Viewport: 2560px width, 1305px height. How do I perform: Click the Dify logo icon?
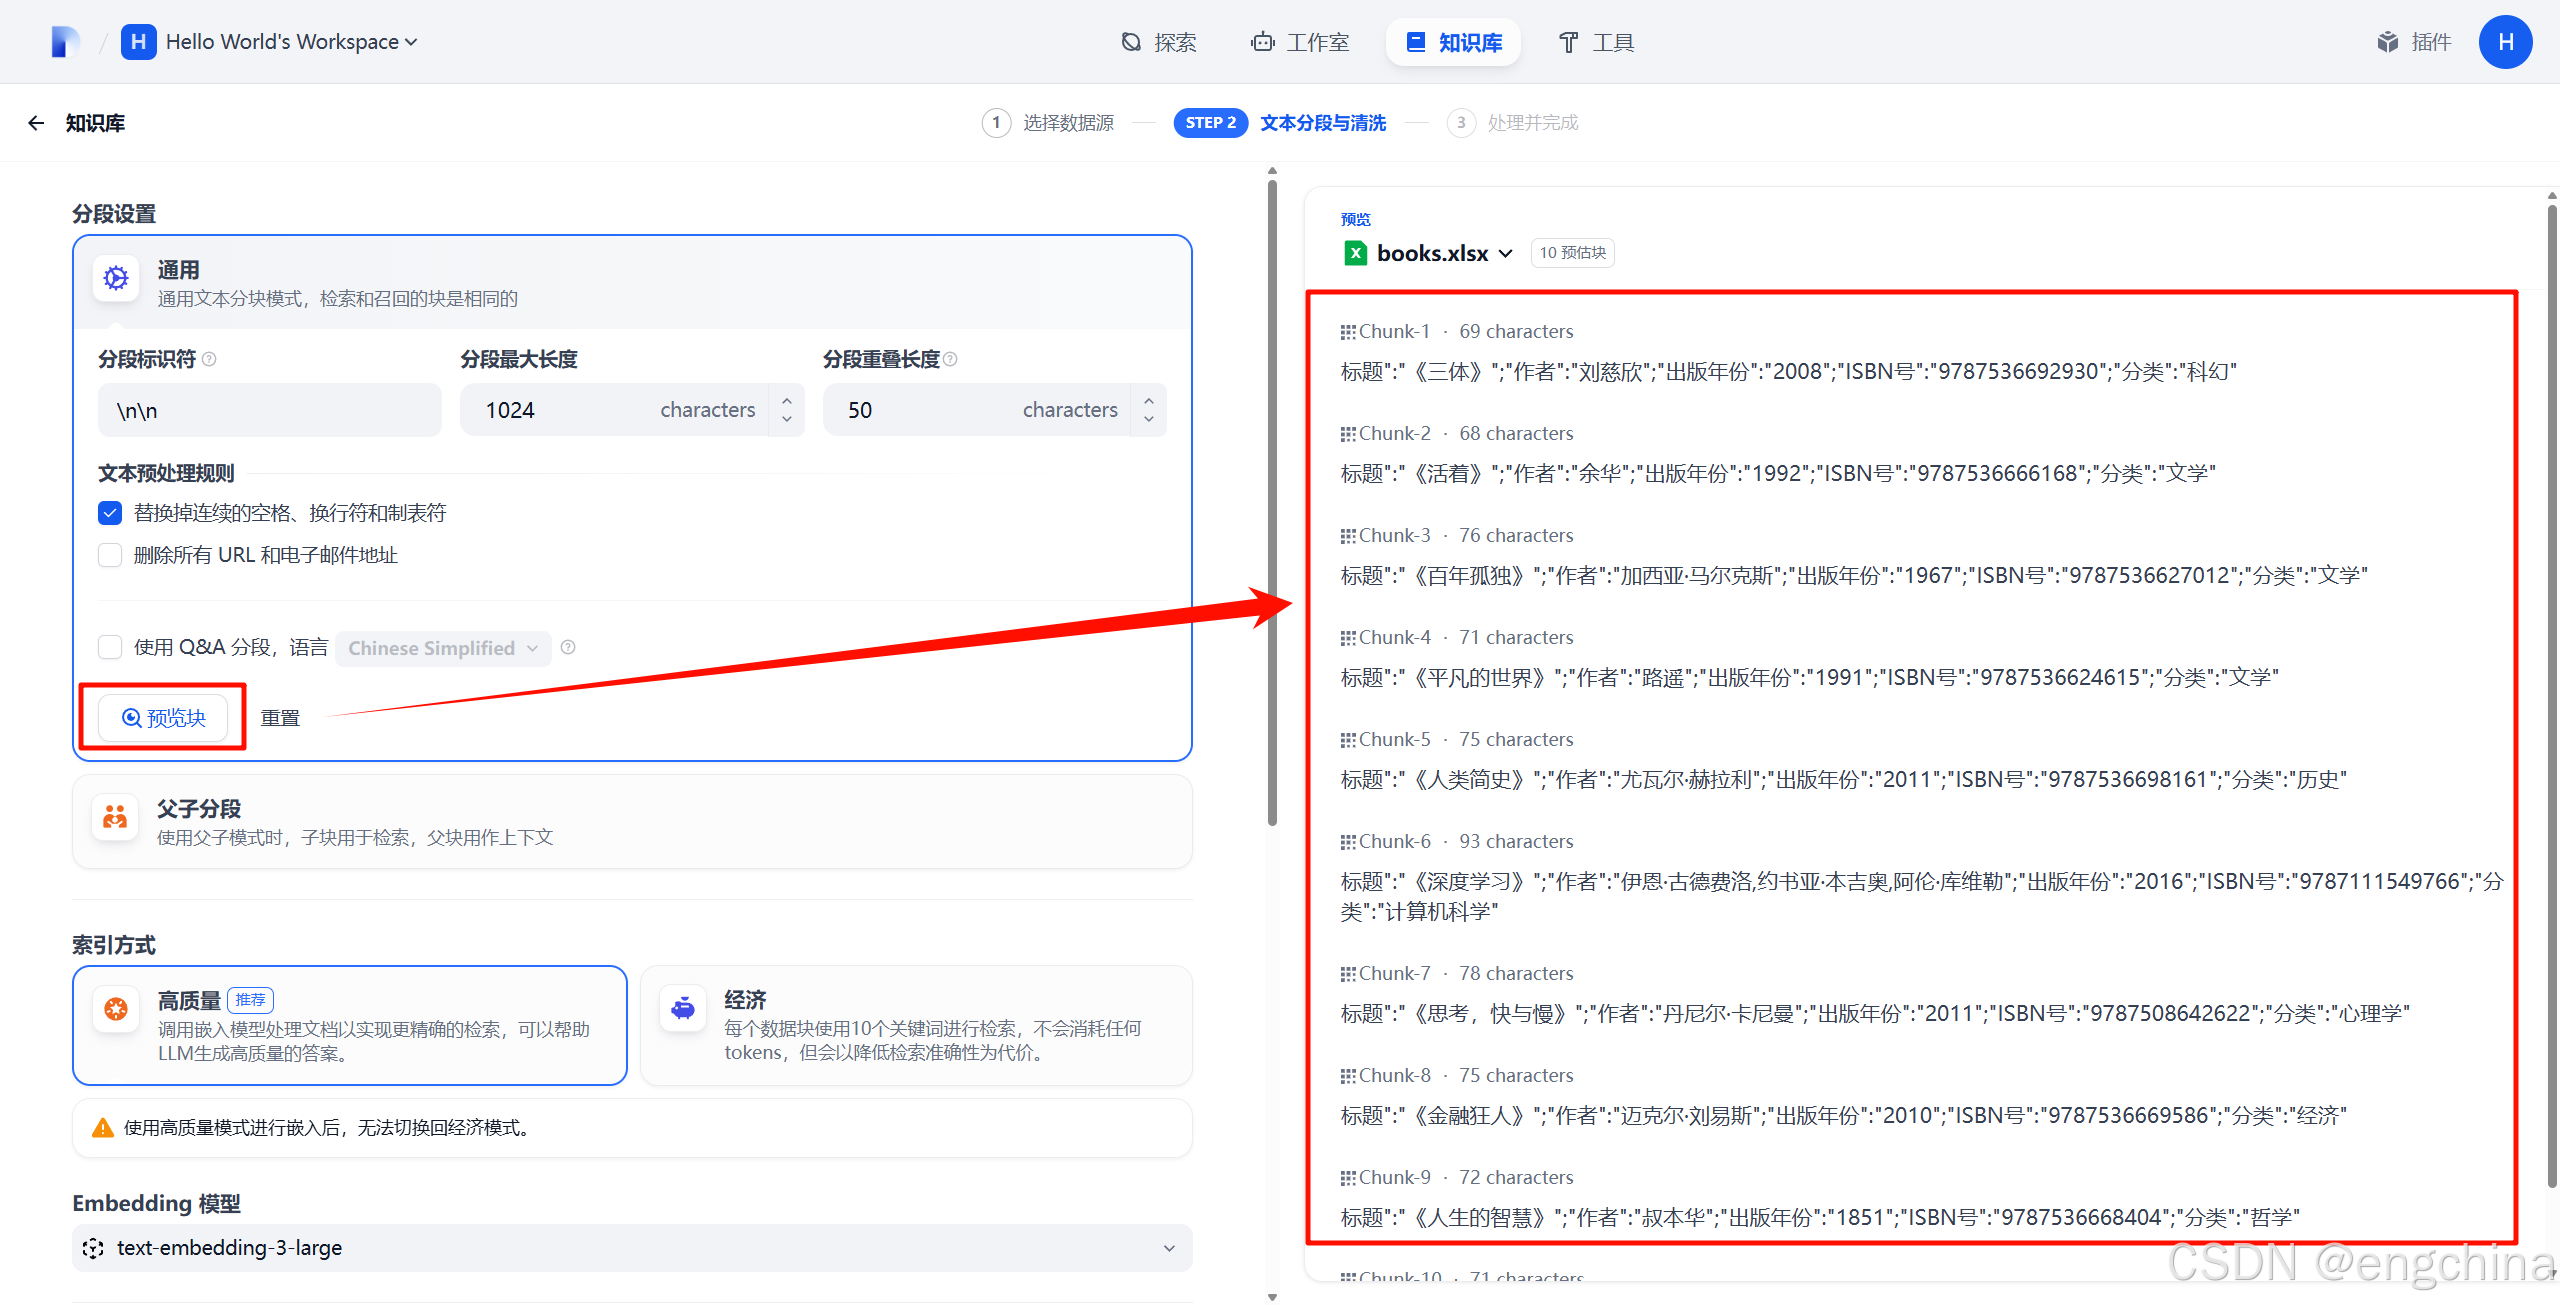click(x=65, y=42)
